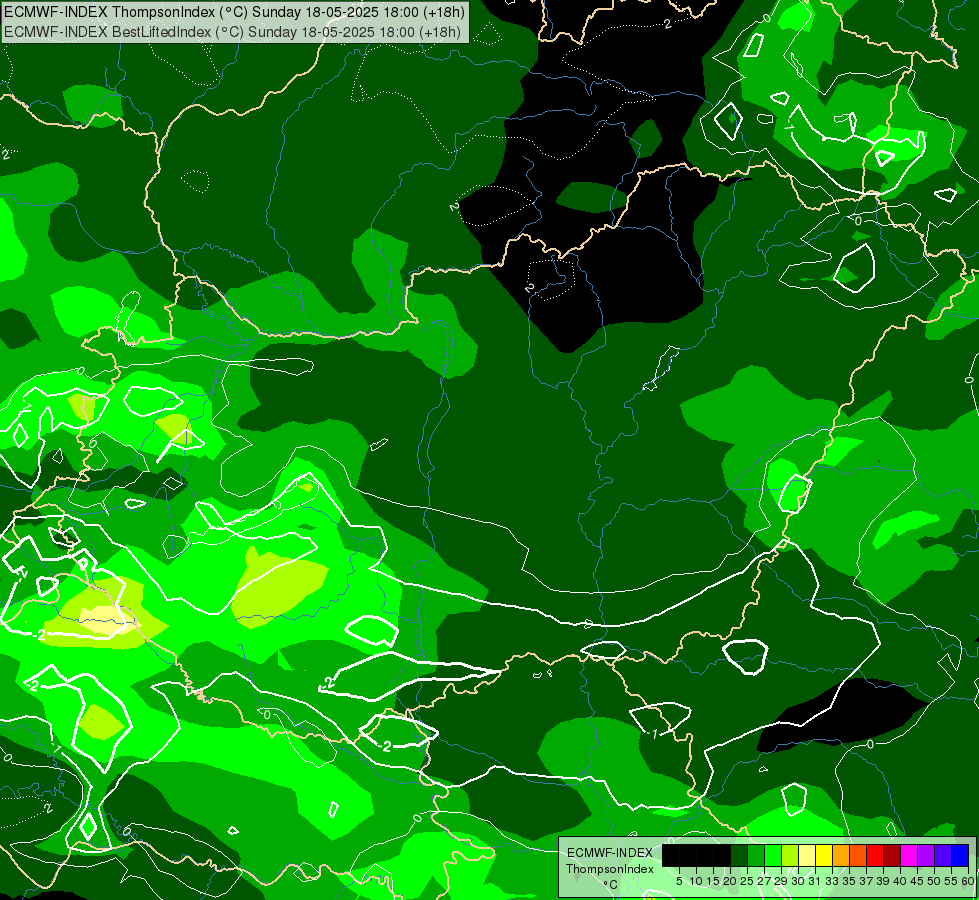Choose the orange-red legend swatch (35–37)
This screenshot has width=979, height=900.
[x=858, y=855]
